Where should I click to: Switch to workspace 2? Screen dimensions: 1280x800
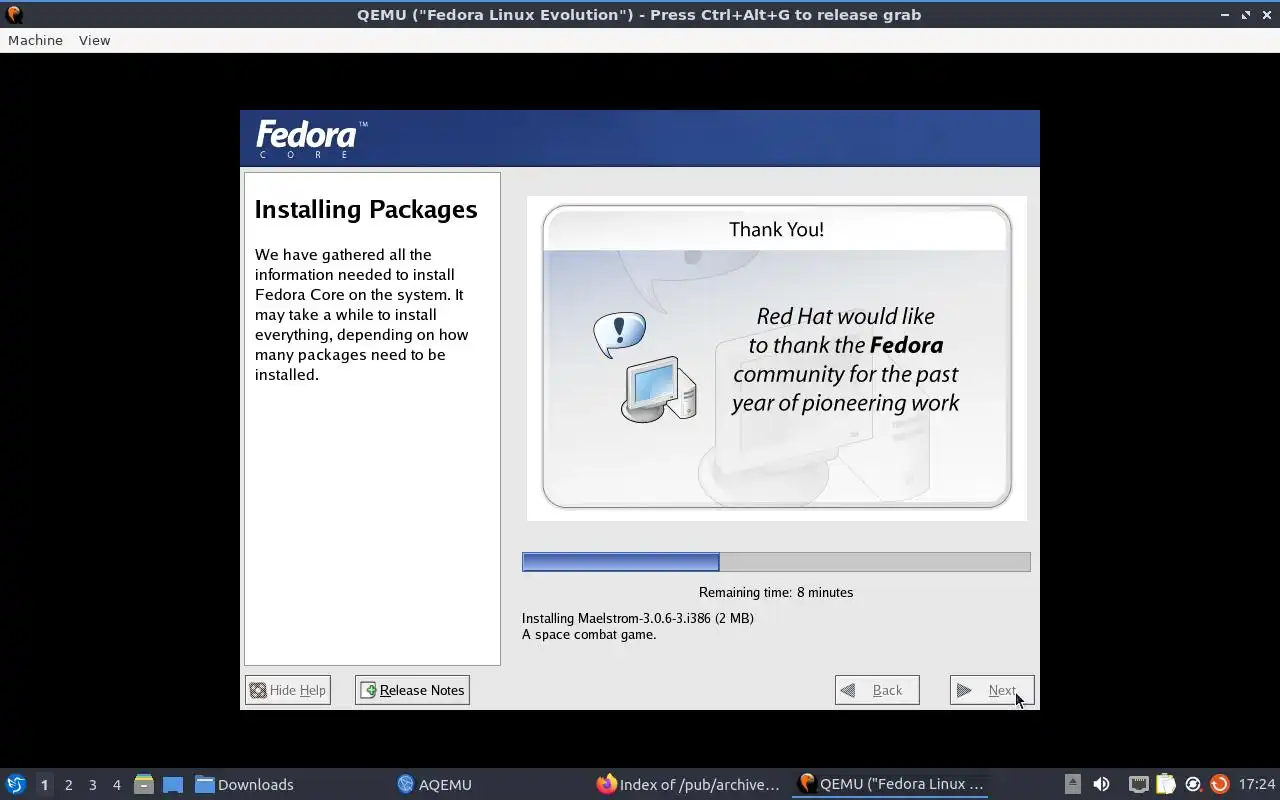(68, 785)
